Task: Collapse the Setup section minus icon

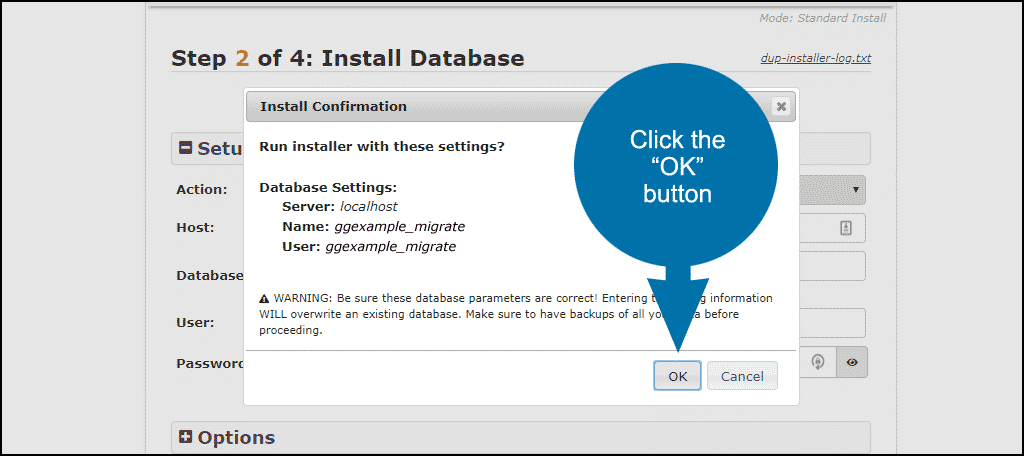Action: coord(185,148)
